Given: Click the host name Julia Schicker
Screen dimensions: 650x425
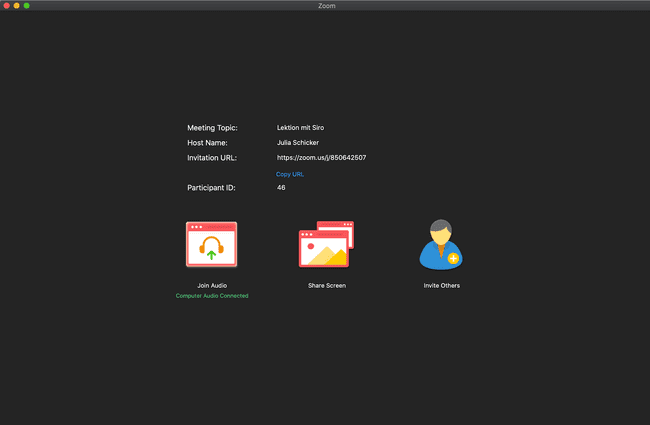Looking at the screenshot, I should (x=298, y=143).
